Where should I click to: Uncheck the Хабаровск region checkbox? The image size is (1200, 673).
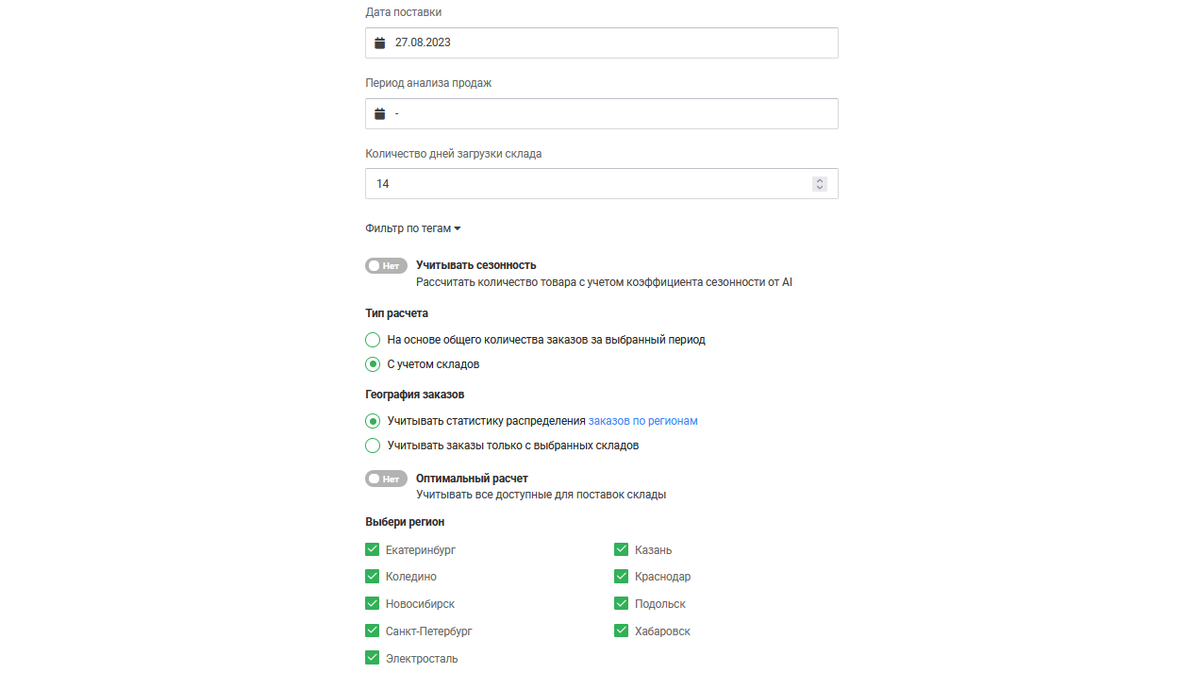pos(621,631)
